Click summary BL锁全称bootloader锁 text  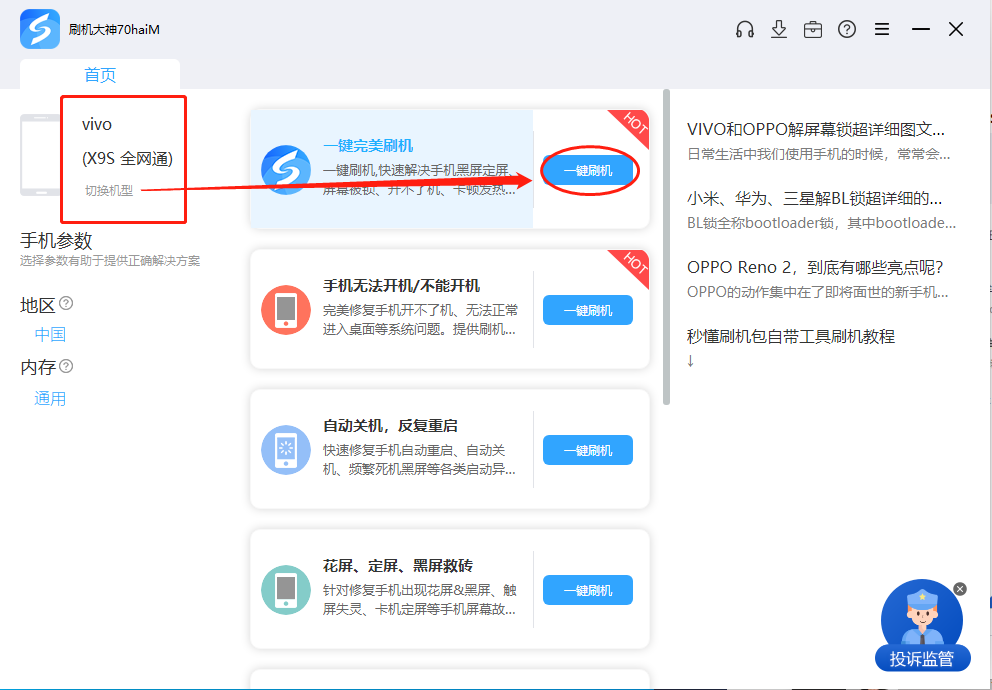821,223
